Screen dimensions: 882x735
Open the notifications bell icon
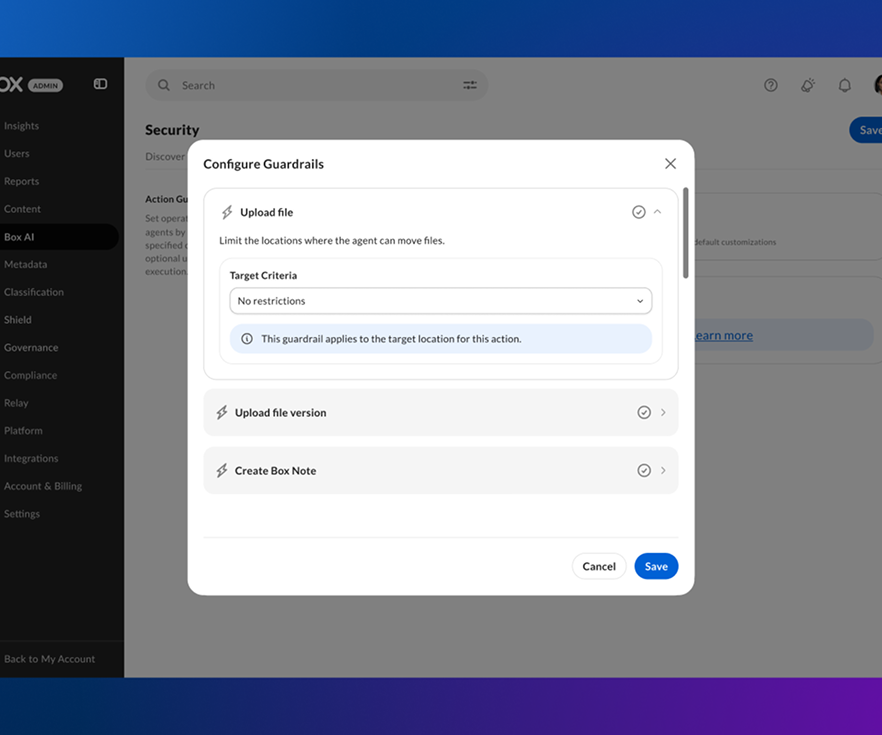[844, 85]
